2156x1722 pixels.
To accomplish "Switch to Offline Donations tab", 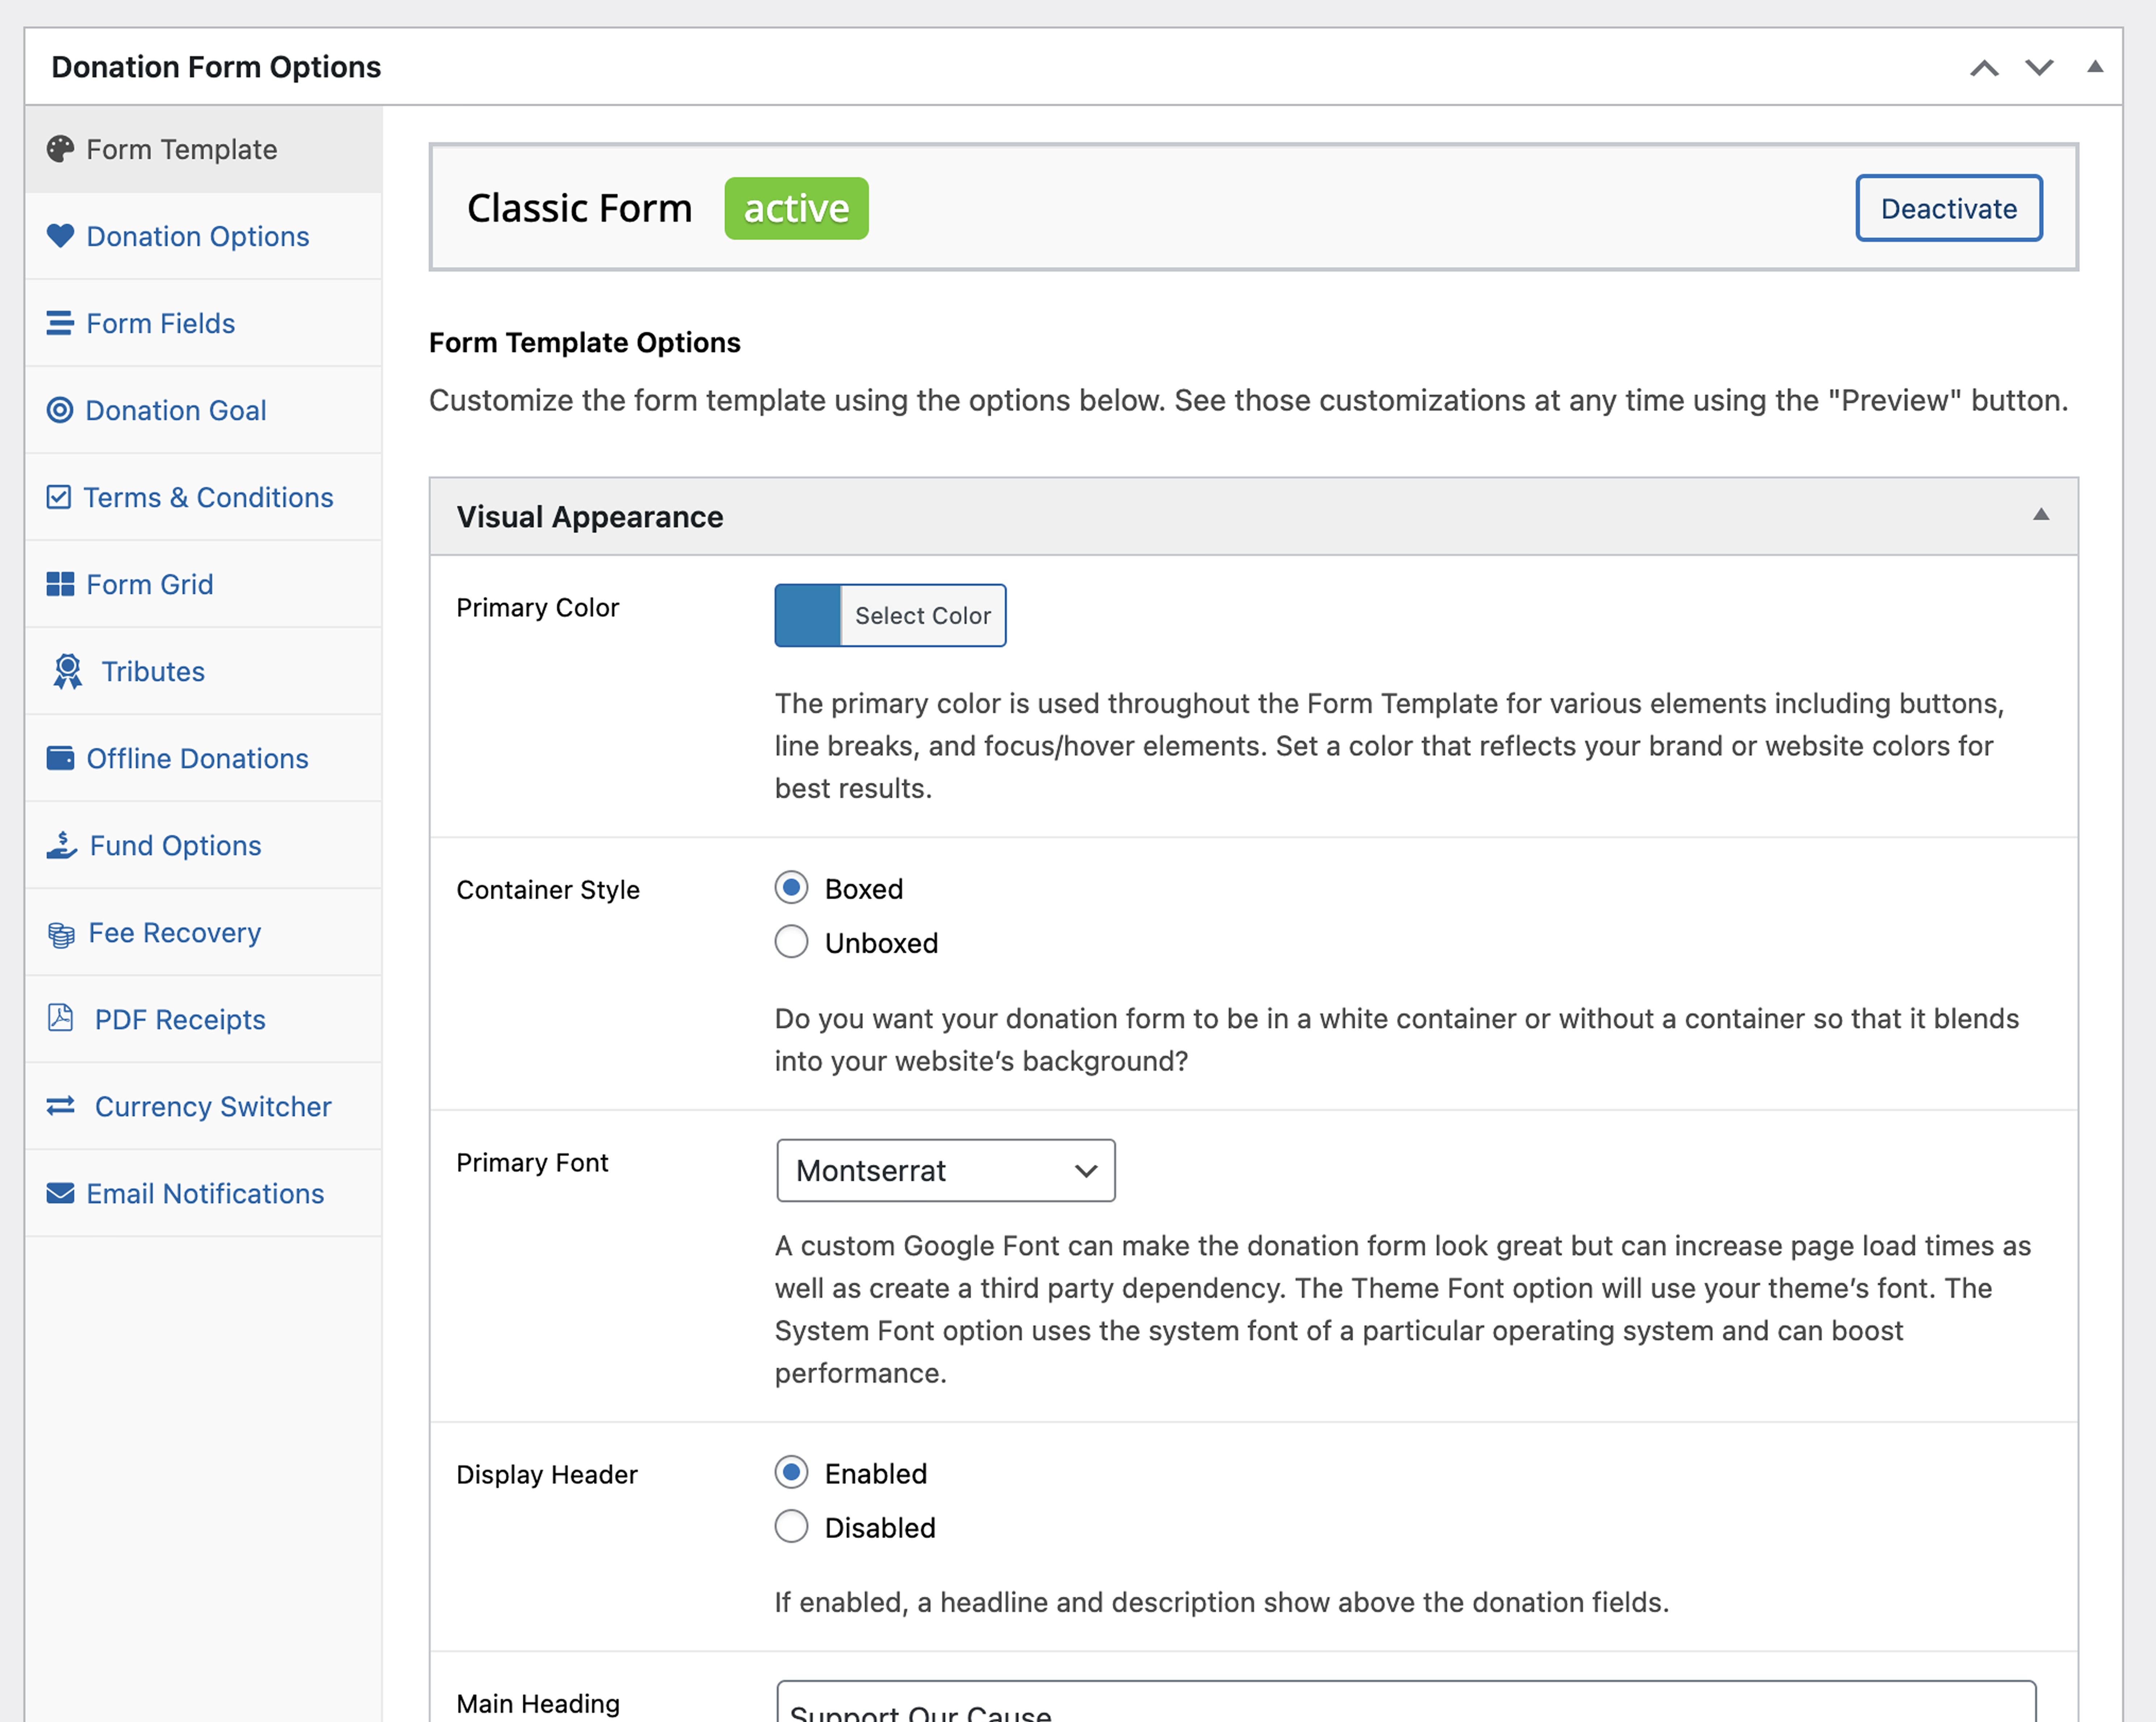I will [x=197, y=758].
